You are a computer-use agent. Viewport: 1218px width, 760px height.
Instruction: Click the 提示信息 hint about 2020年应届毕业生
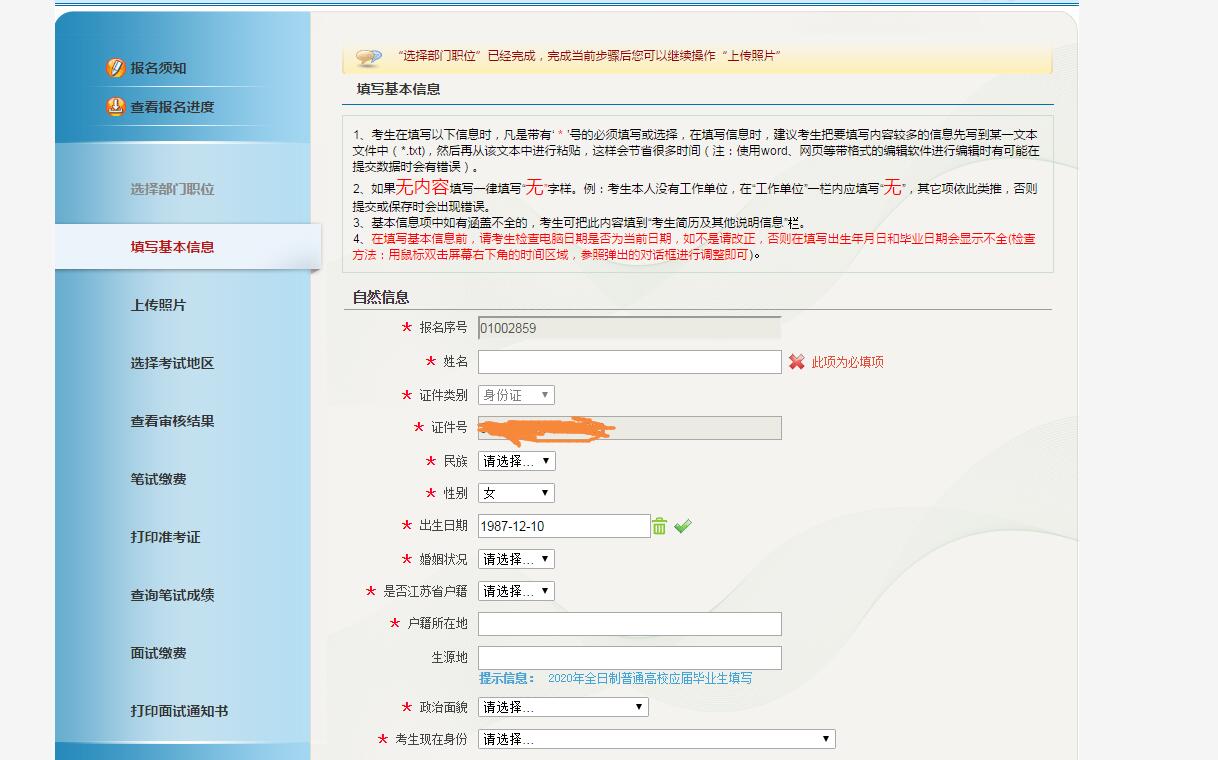click(x=616, y=678)
